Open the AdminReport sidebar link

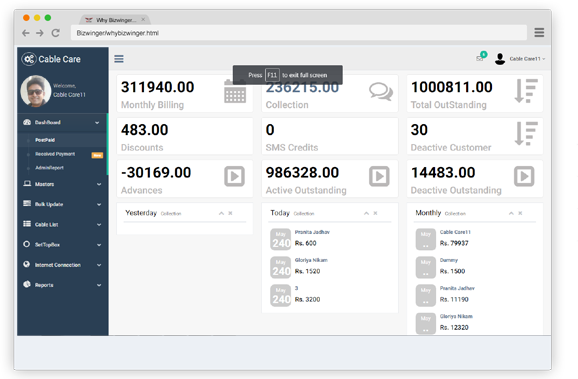(49, 168)
